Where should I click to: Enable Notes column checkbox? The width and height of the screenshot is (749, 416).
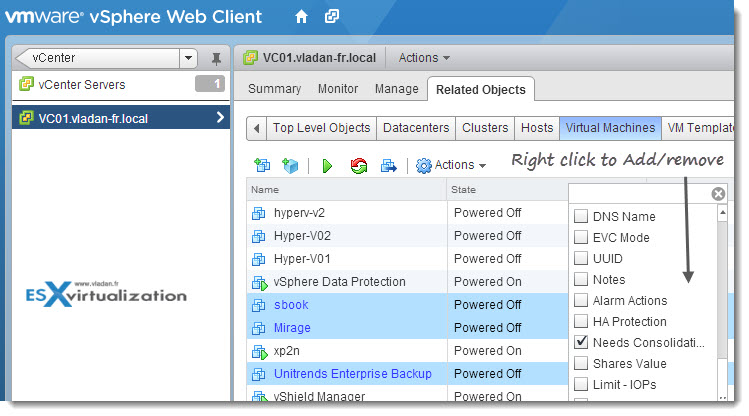(581, 279)
